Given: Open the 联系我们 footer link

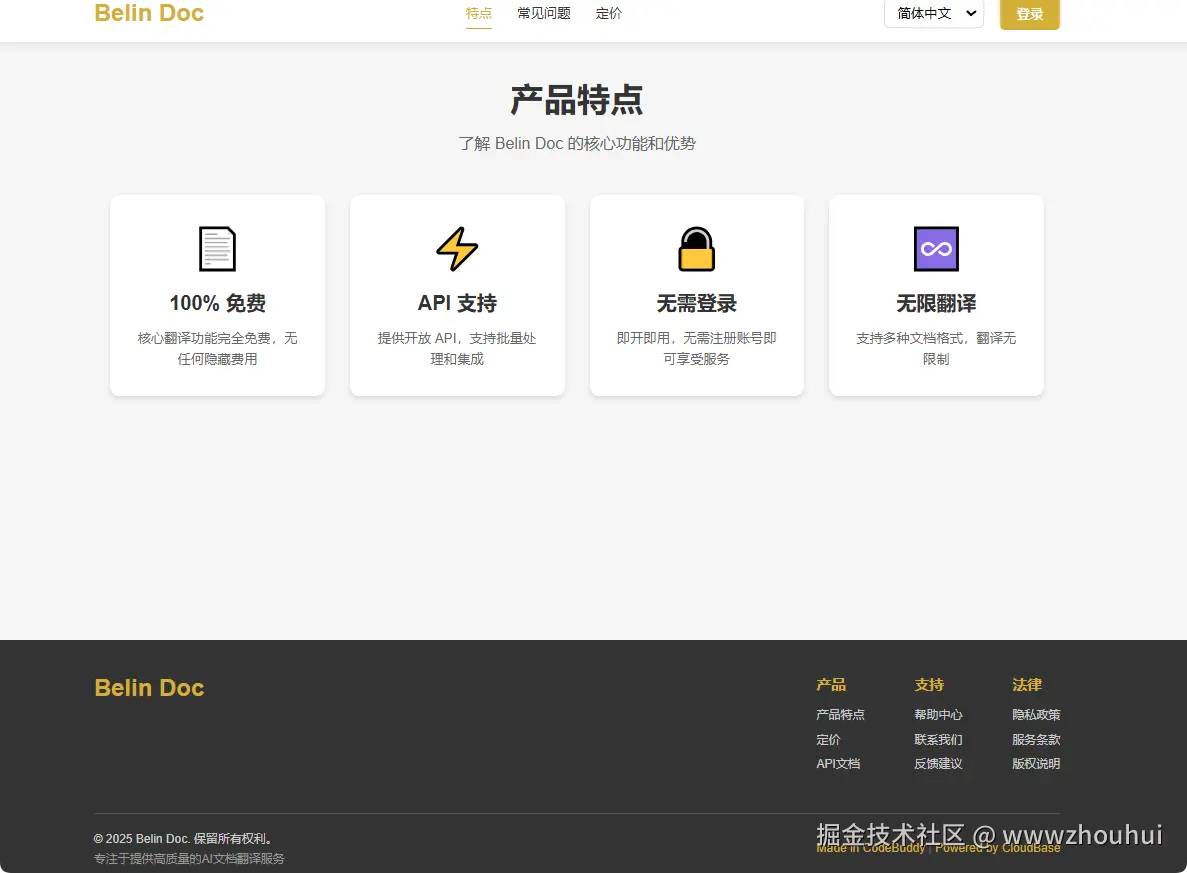Looking at the screenshot, I should pos(938,740).
